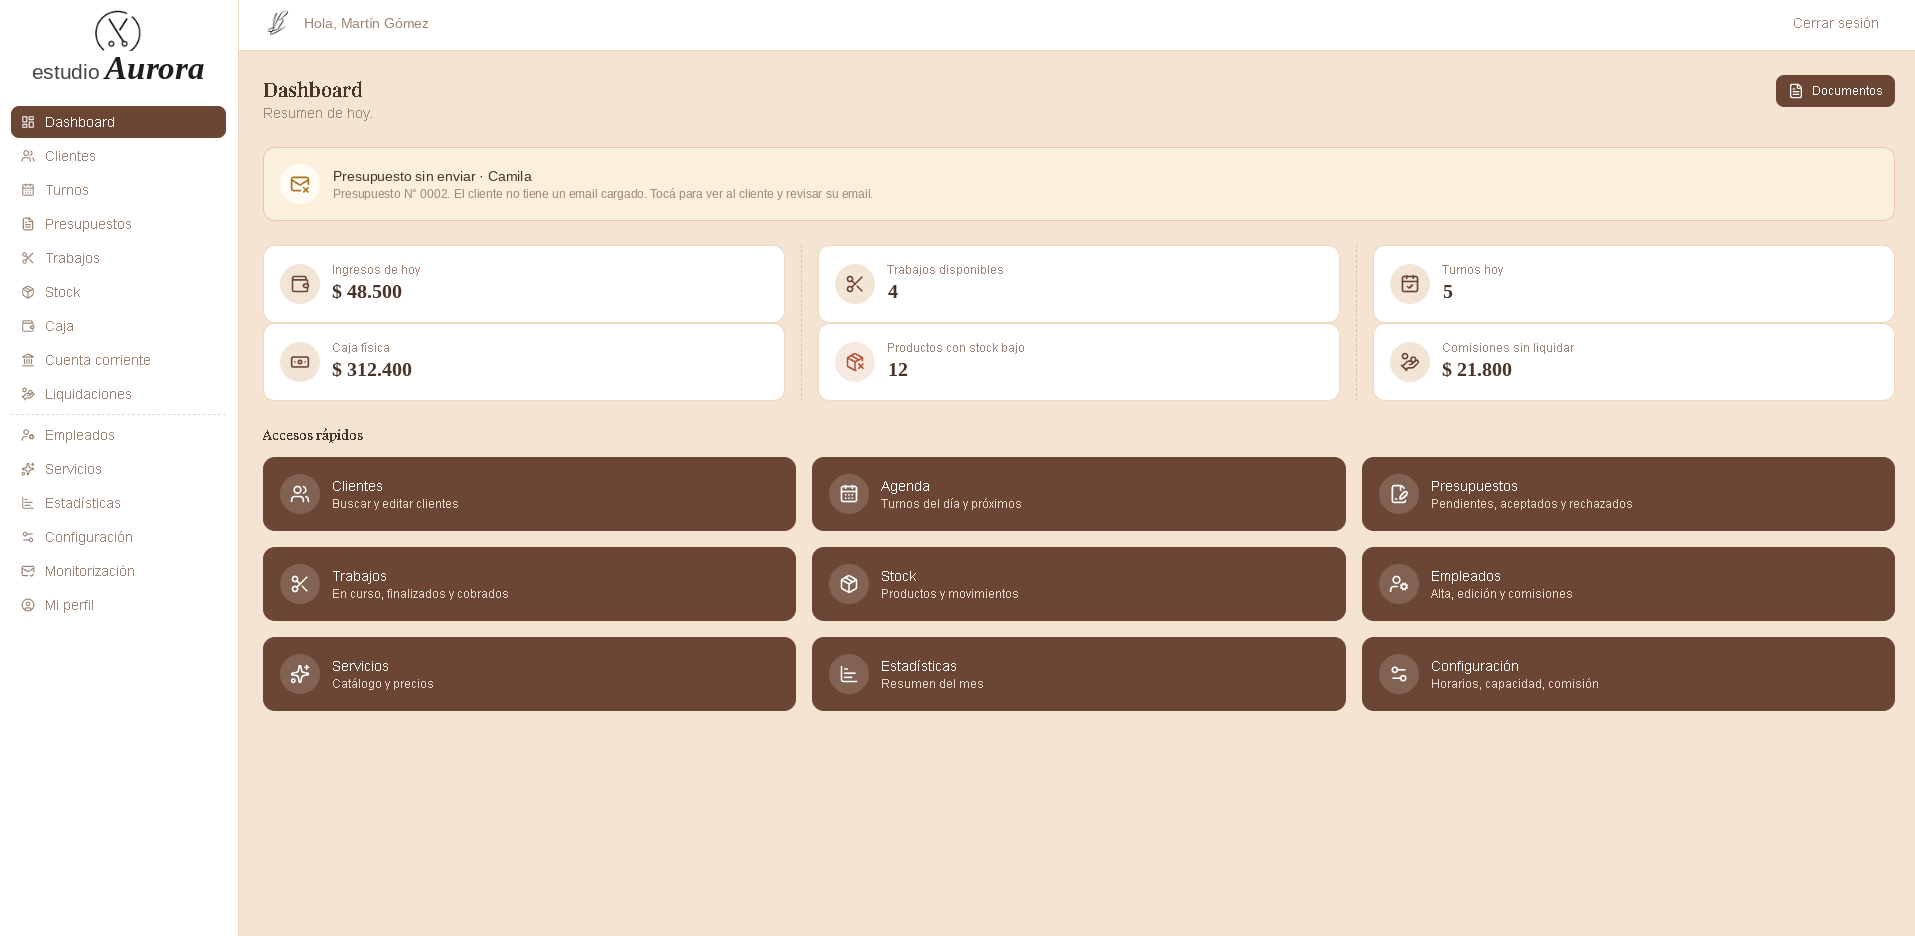Click the unsent mail icon in alert banner
This screenshot has height=936, width=1915.
pos(300,184)
